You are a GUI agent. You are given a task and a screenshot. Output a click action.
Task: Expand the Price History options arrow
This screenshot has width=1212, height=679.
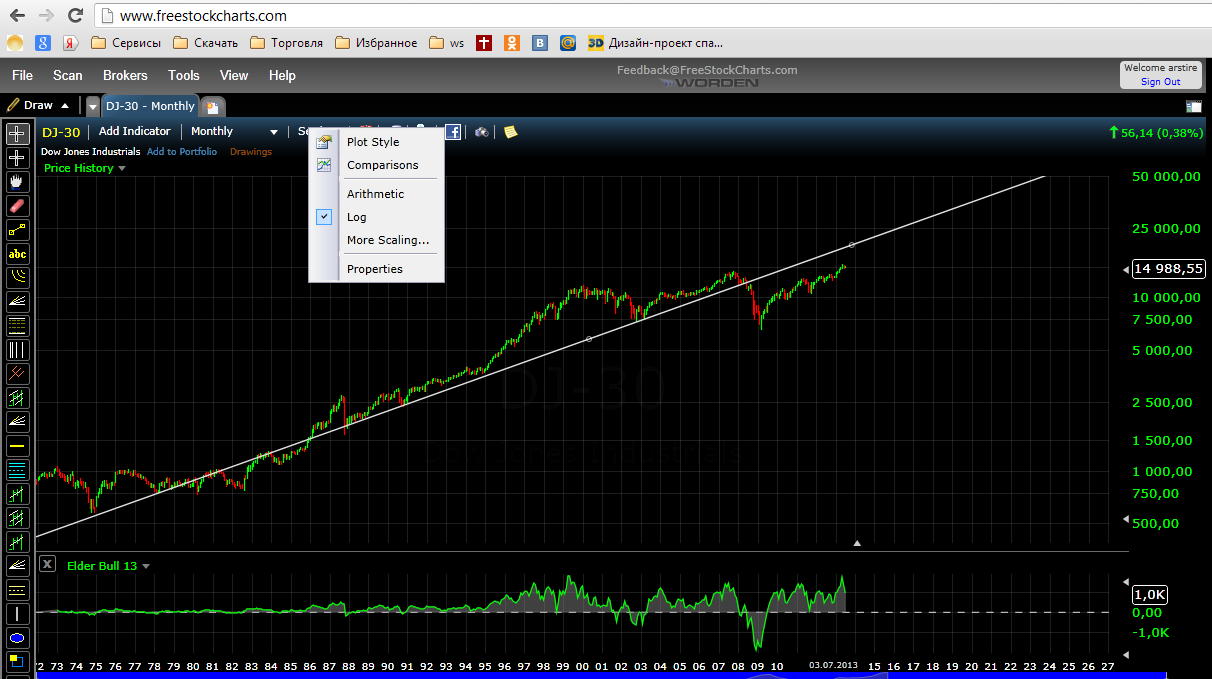(x=122, y=168)
